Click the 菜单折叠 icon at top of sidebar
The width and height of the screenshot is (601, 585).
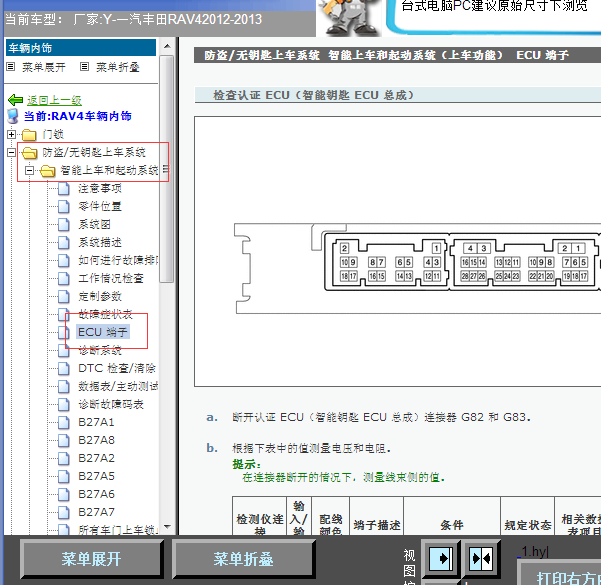[x=84, y=67]
